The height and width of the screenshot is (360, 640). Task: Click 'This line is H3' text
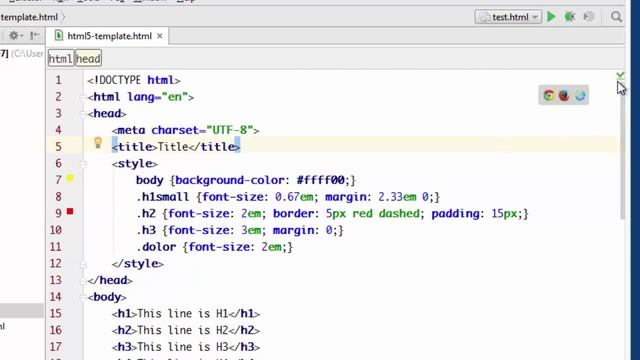pos(182,347)
